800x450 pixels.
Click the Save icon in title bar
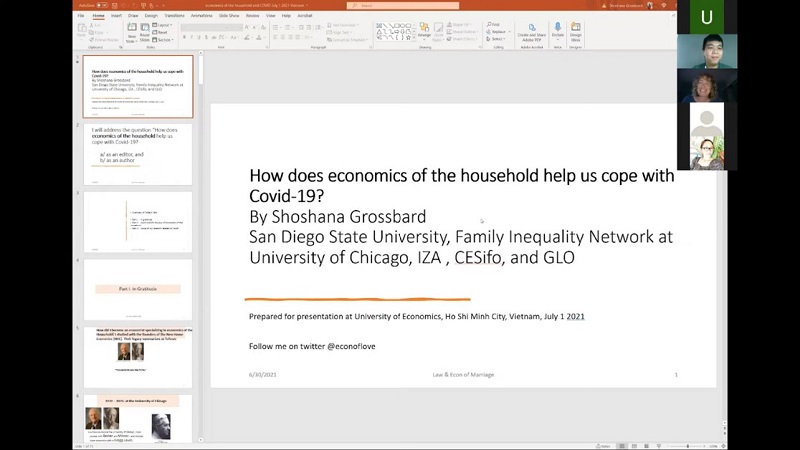tap(115, 5)
